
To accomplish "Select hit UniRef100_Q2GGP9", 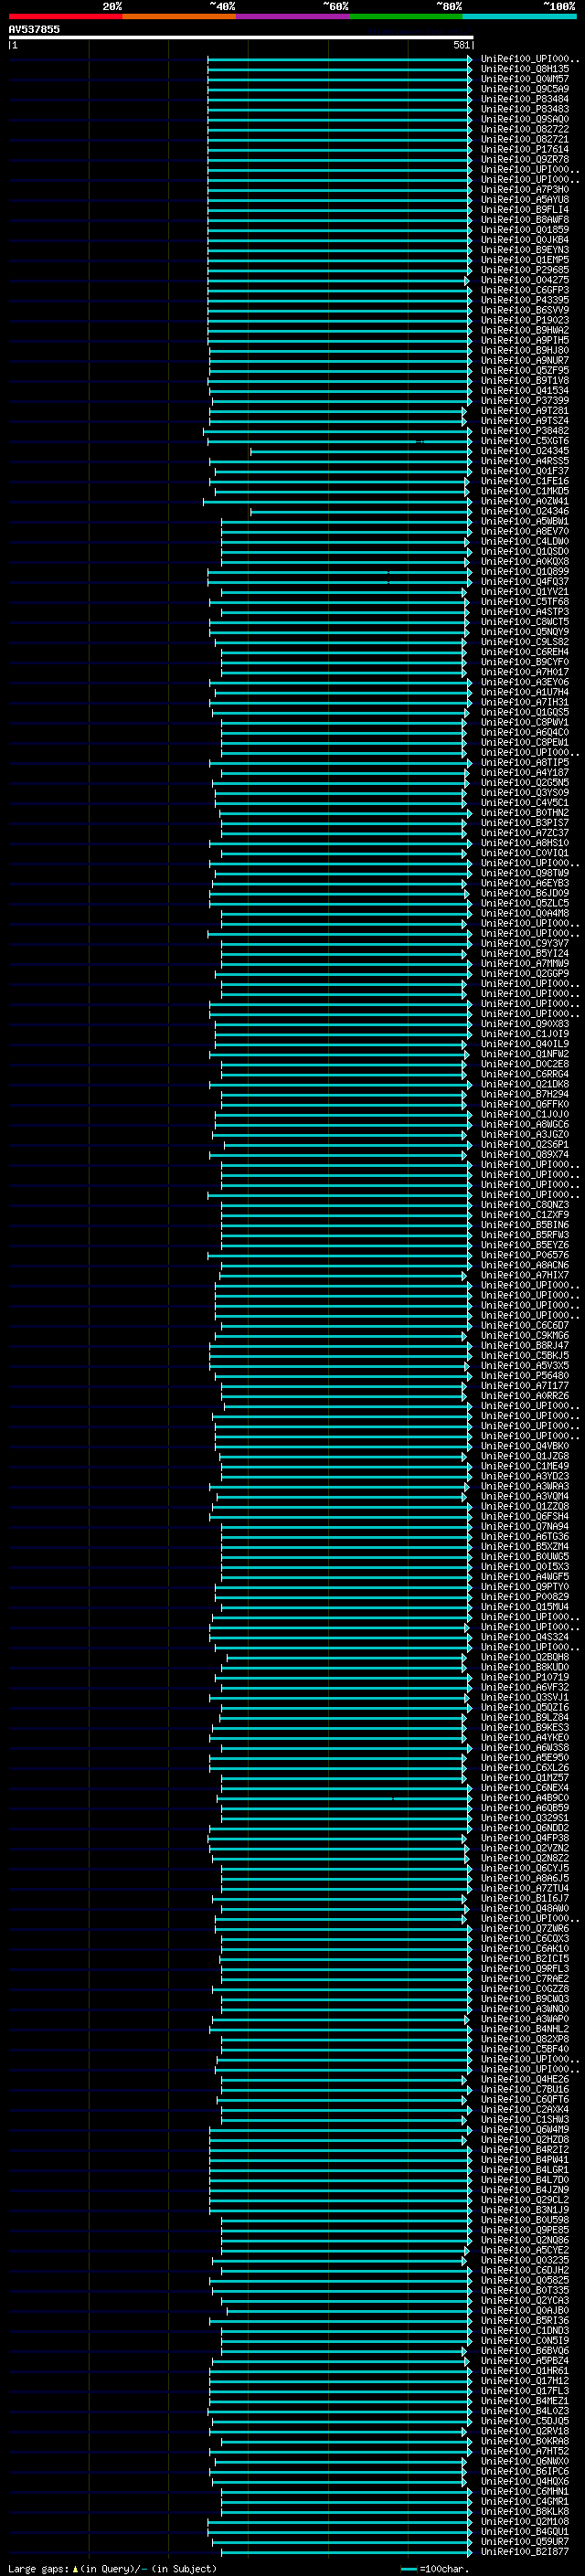I will pyautogui.click(x=524, y=973).
